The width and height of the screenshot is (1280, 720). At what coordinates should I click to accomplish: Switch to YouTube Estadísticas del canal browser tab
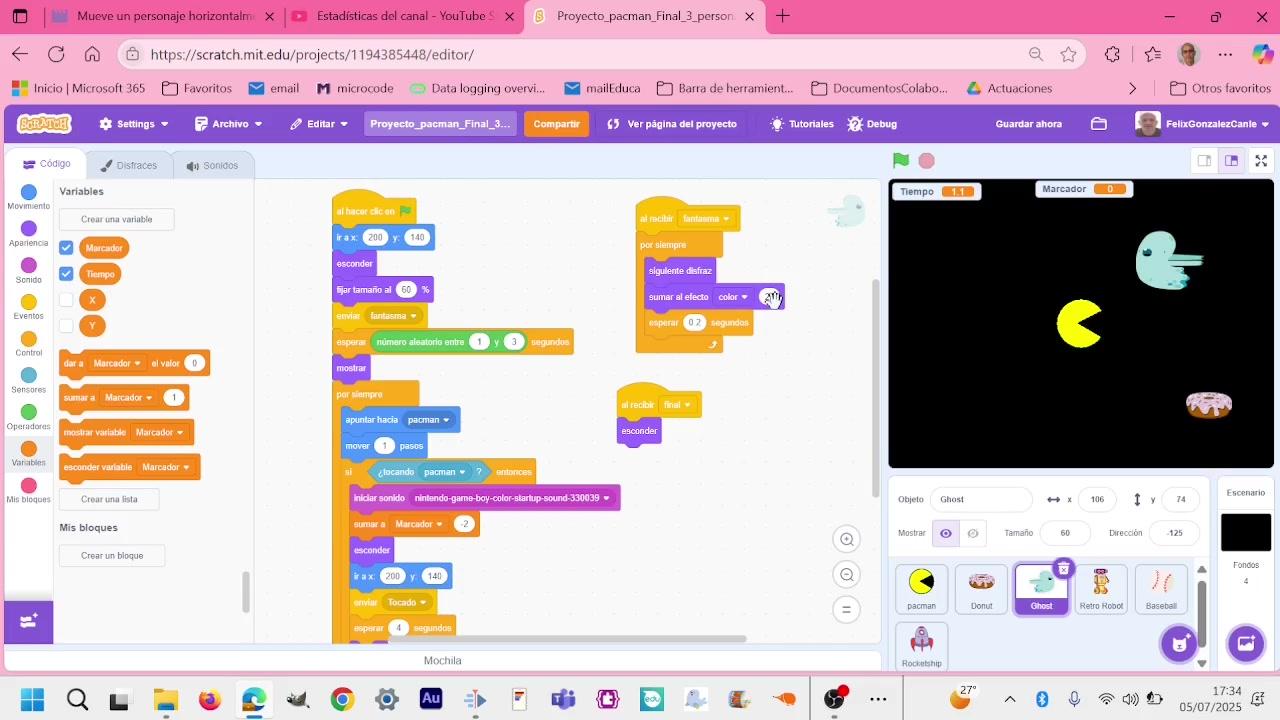pyautogui.click(x=404, y=16)
